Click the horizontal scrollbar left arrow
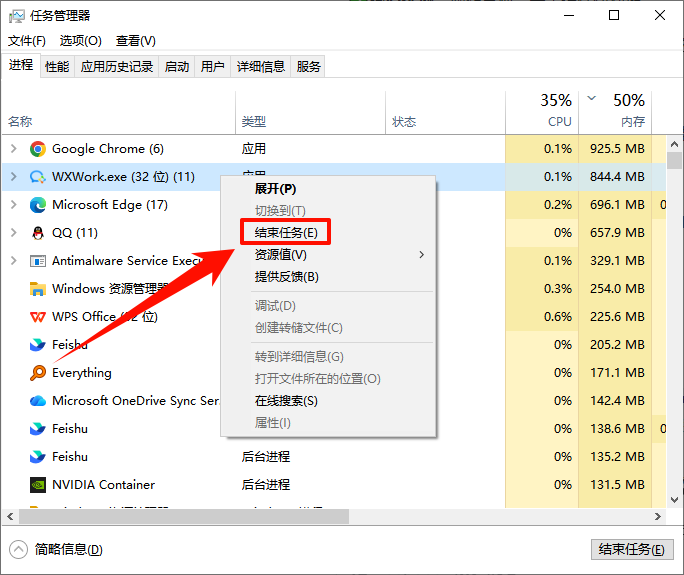This screenshot has width=684, height=575. tap(10, 517)
